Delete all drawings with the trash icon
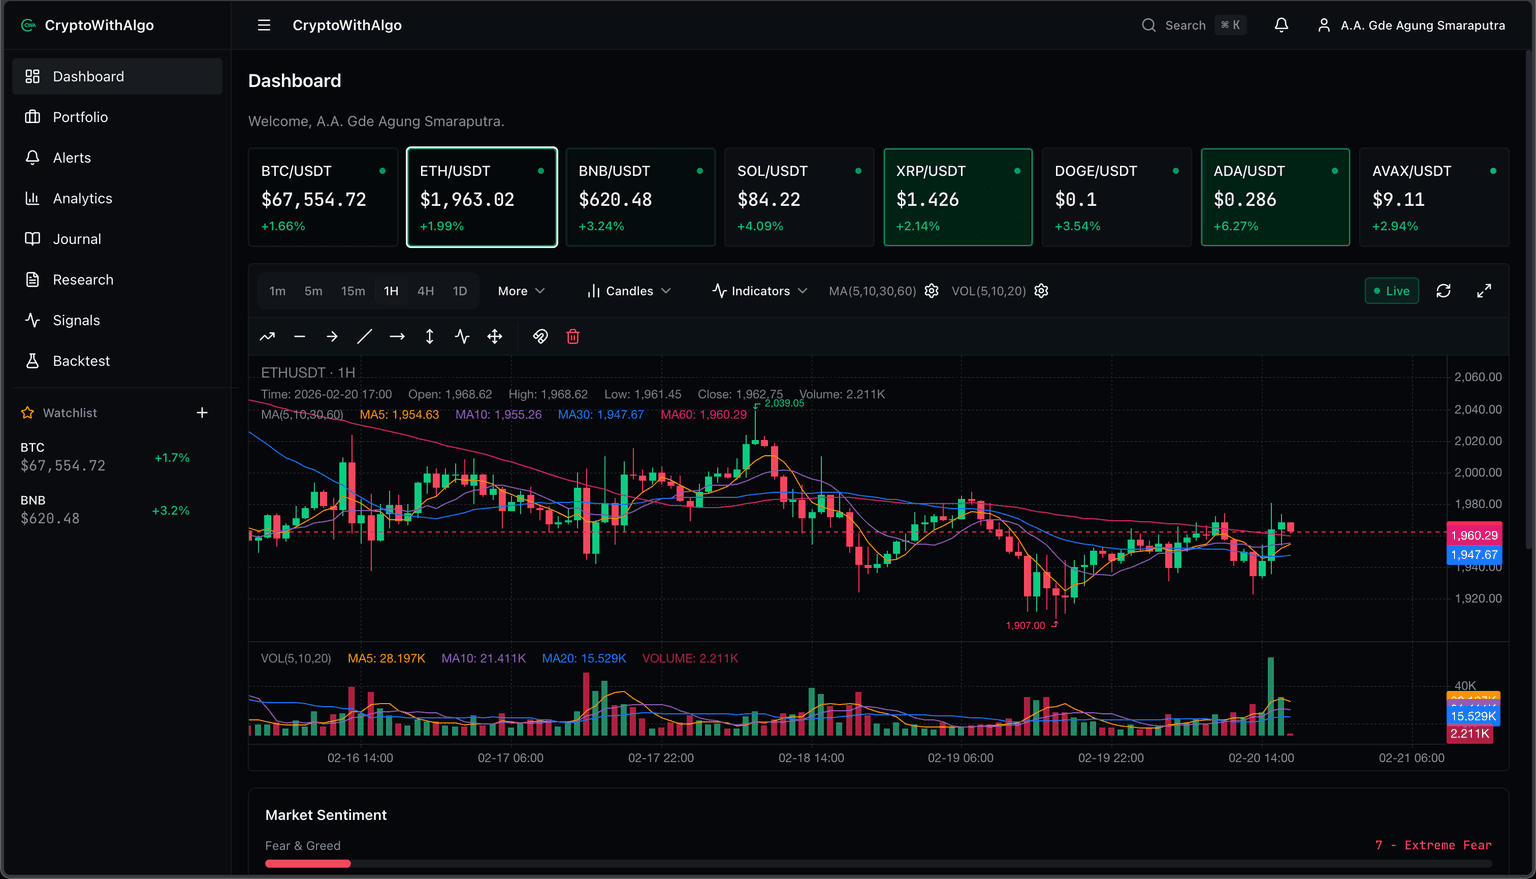Image resolution: width=1536 pixels, height=879 pixels. [x=573, y=336]
